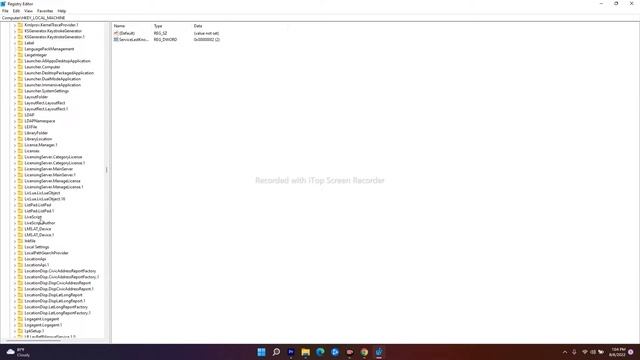
Task: Click the LayoutRect.LayoutRect folder icon
Action: tap(20, 103)
